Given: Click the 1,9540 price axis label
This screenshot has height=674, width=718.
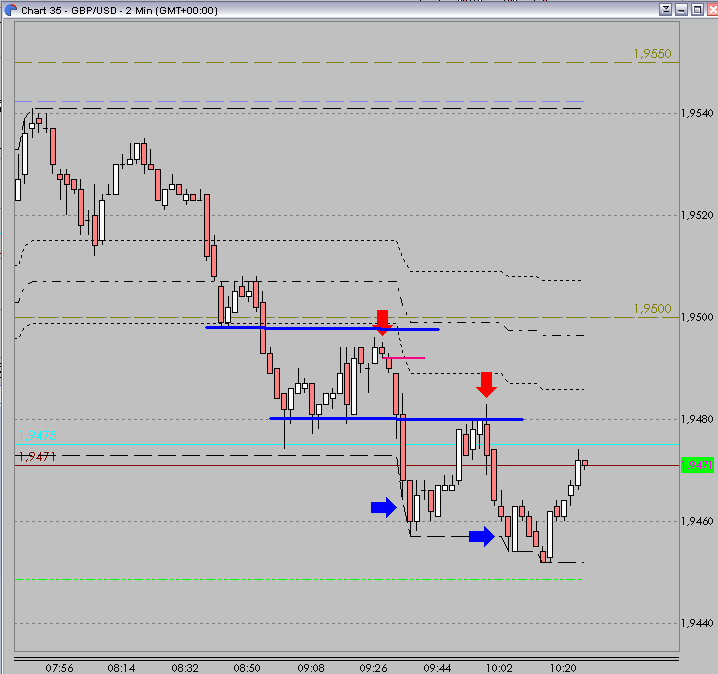Looking at the screenshot, I should pyautogui.click(x=697, y=113).
